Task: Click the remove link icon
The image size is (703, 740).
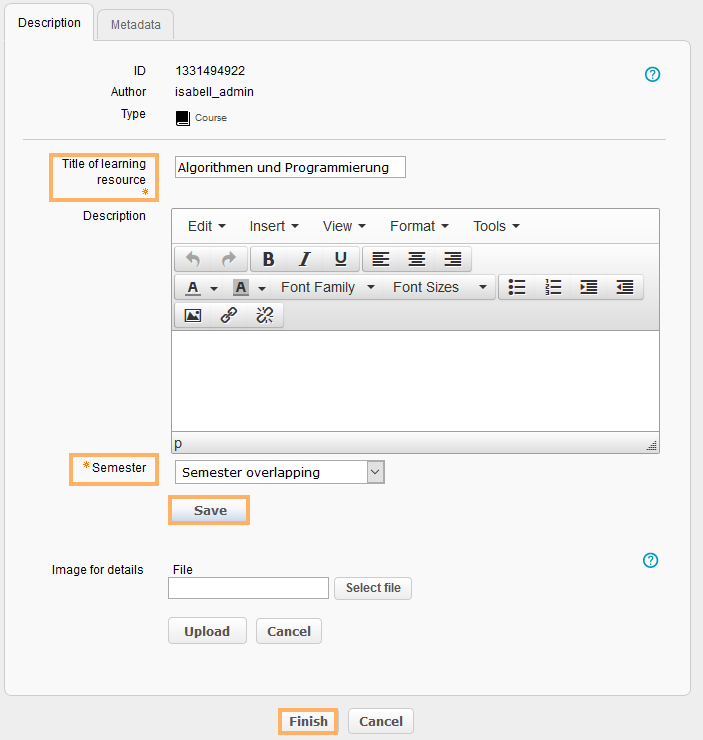Action: point(265,315)
